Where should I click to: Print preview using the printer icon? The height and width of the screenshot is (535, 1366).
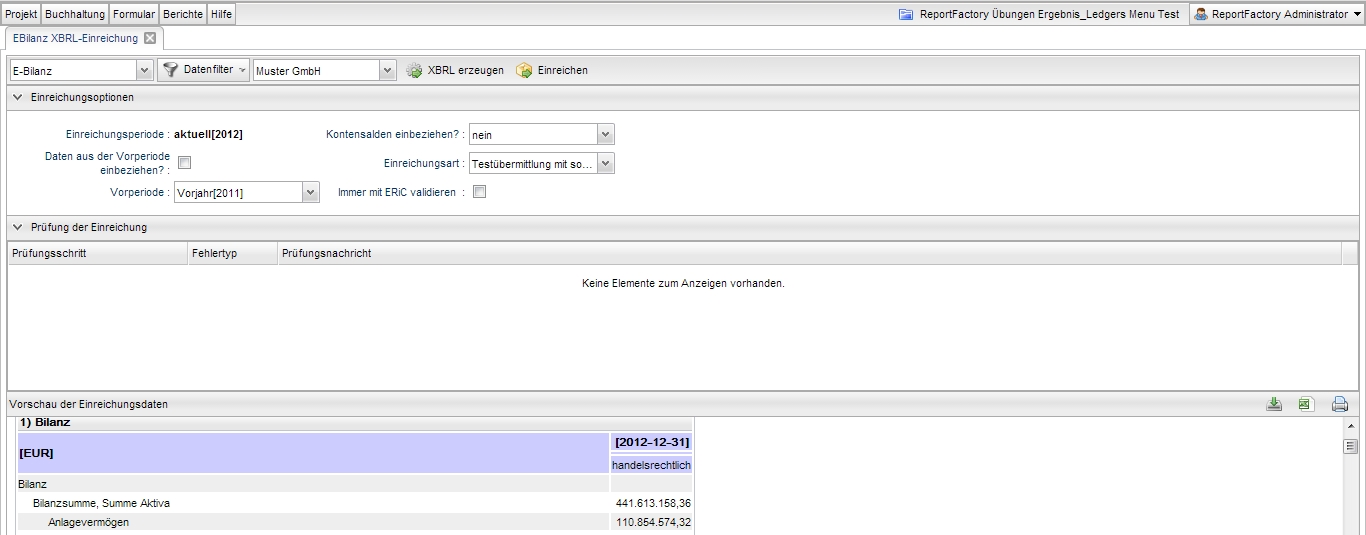pos(1340,404)
